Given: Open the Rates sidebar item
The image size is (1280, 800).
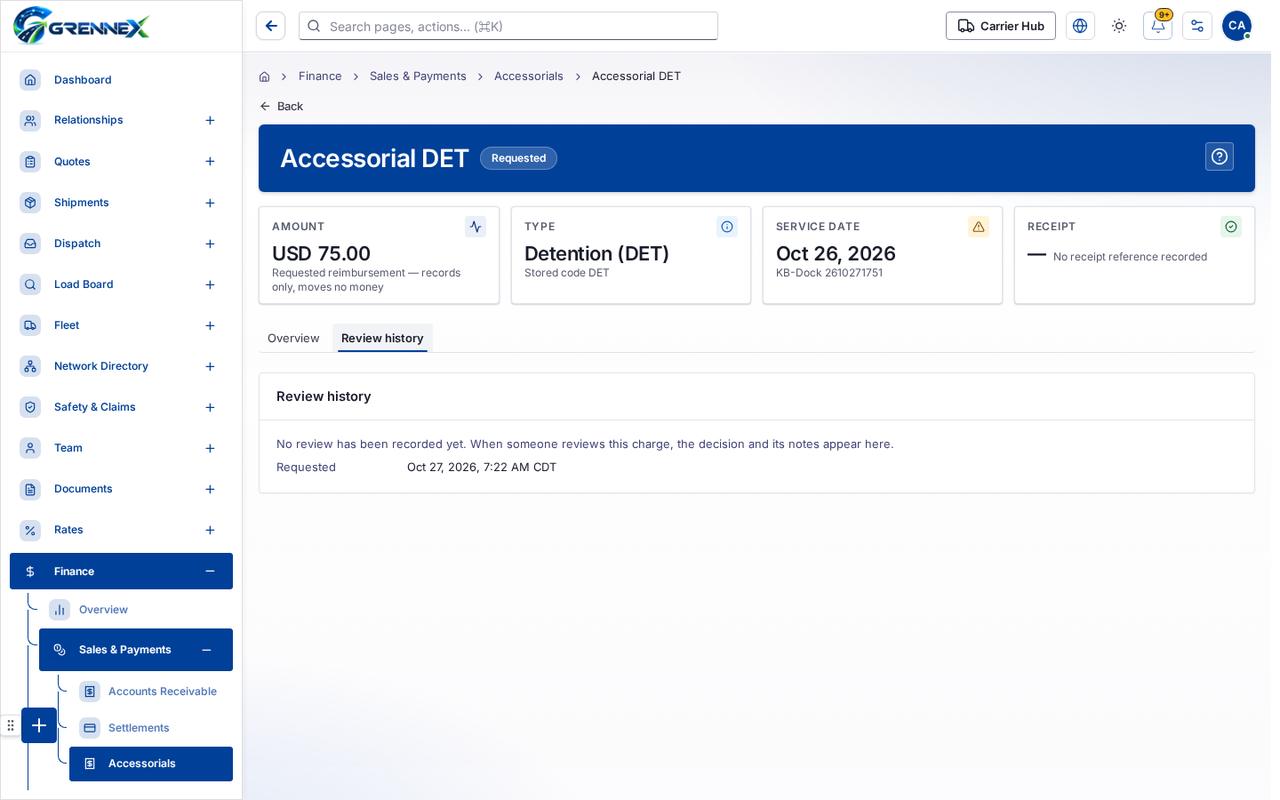Looking at the screenshot, I should (x=121, y=530).
